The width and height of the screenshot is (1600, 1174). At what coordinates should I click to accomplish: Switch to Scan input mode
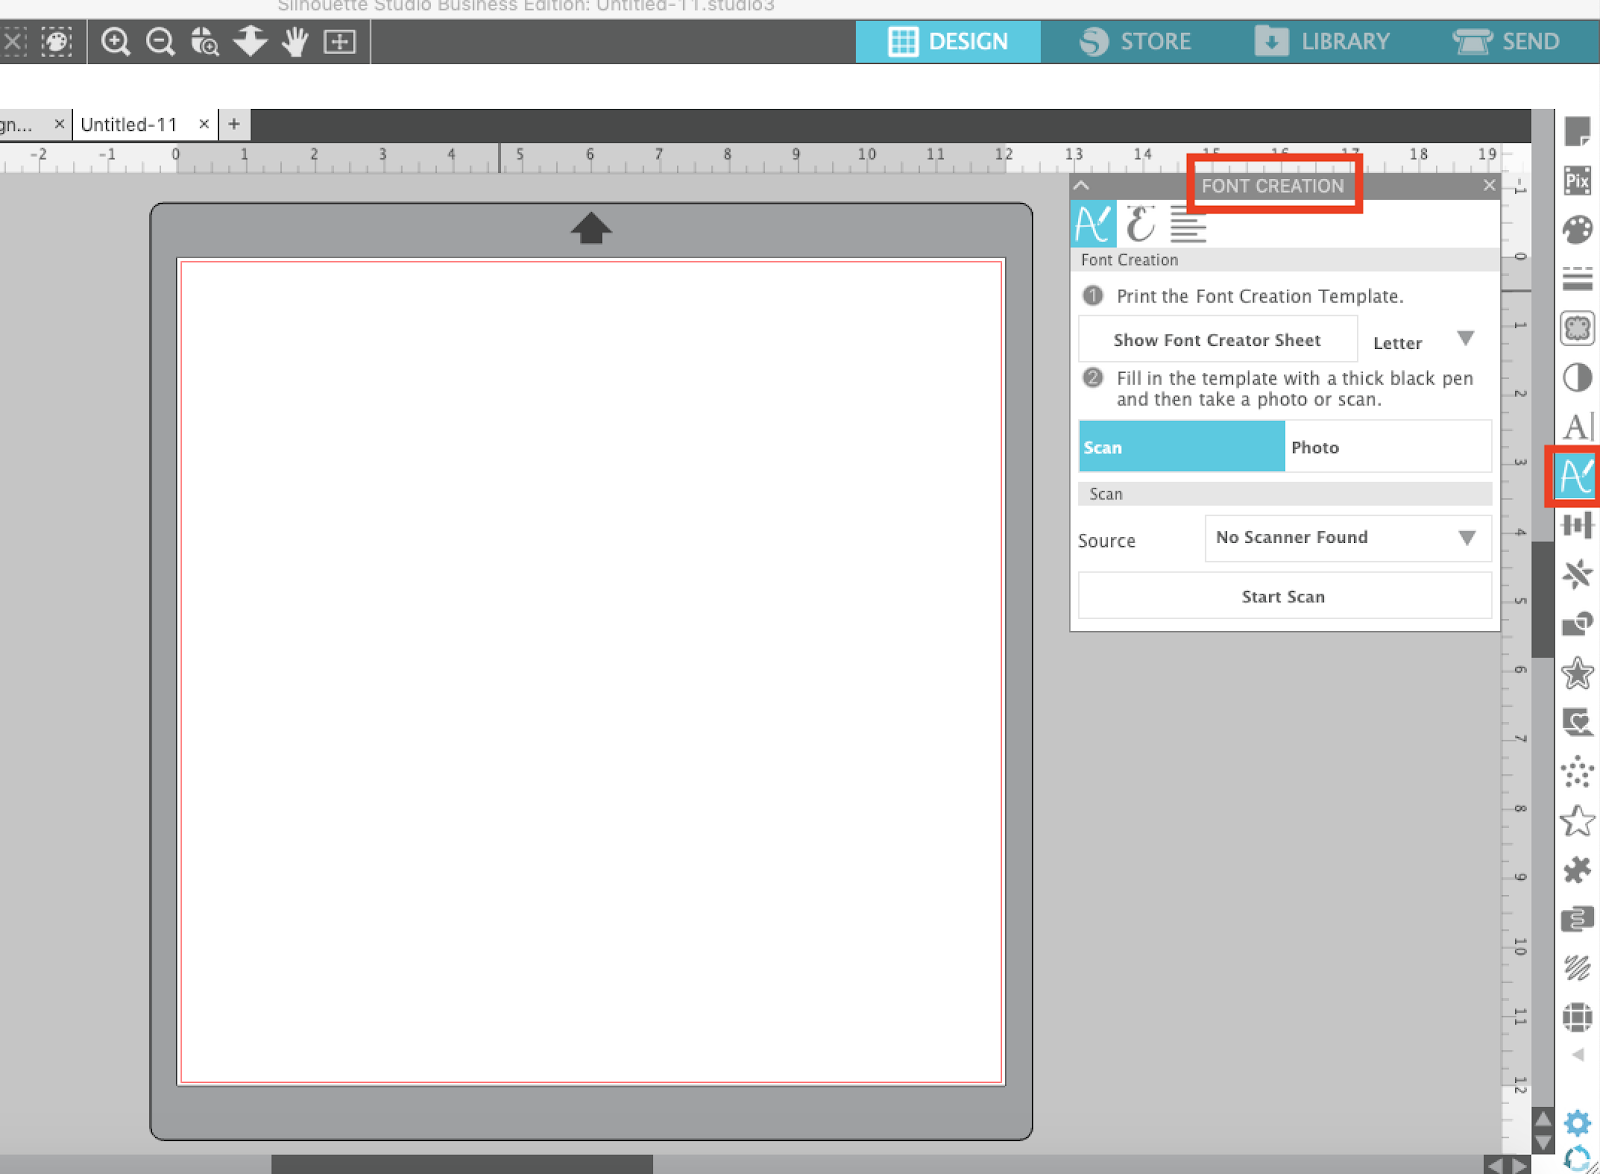1181,446
